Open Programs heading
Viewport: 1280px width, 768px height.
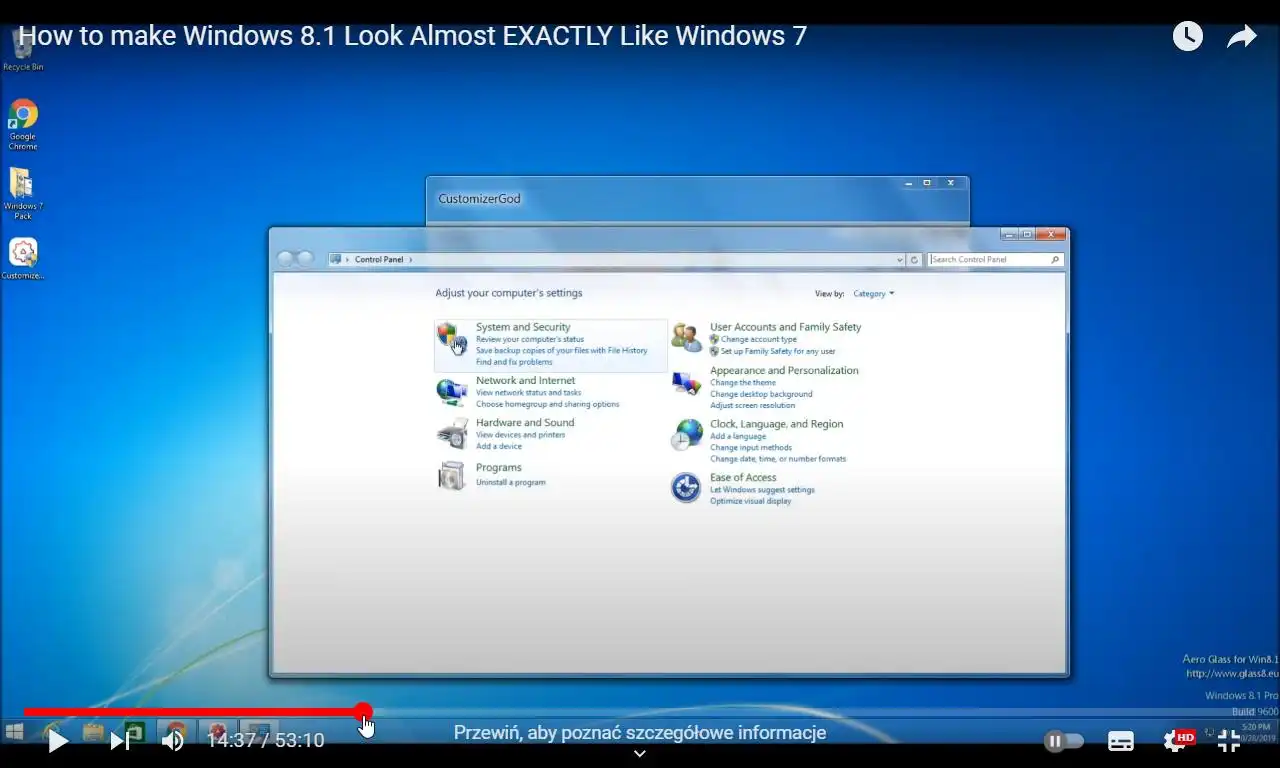499,468
